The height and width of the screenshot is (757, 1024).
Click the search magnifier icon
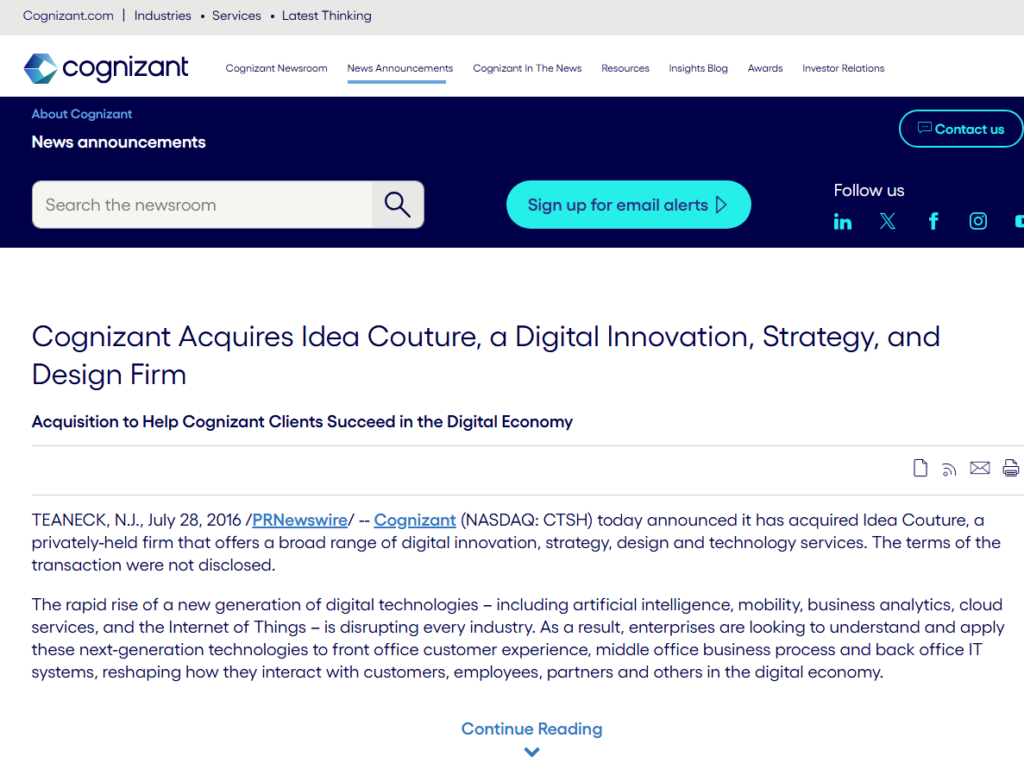[397, 204]
